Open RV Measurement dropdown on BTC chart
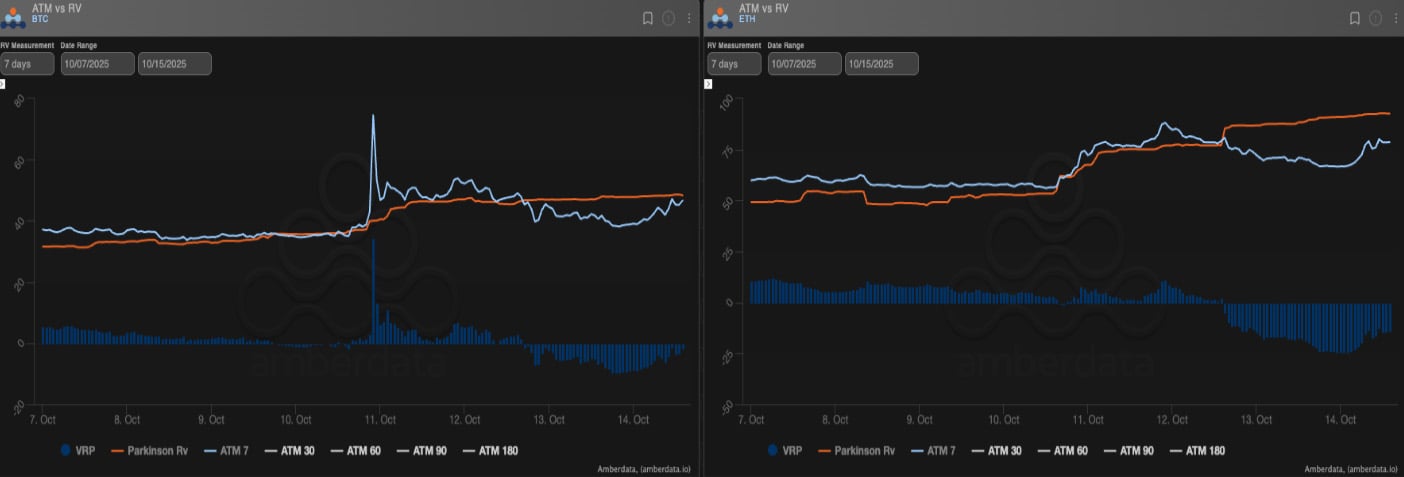Screen dimensions: 1404x477 27,64
